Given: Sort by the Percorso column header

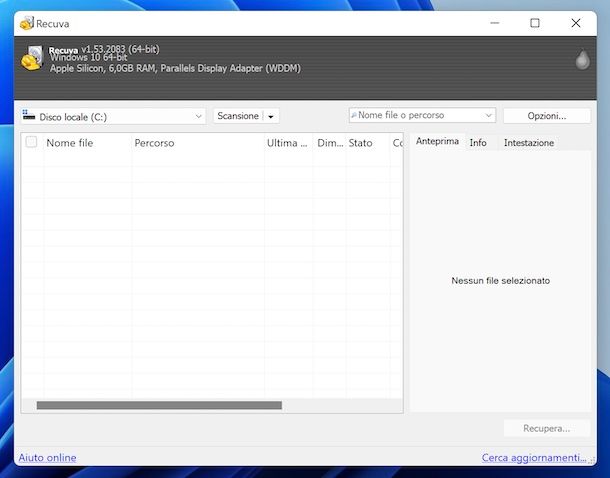Looking at the screenshot, I should coord(198,143).
